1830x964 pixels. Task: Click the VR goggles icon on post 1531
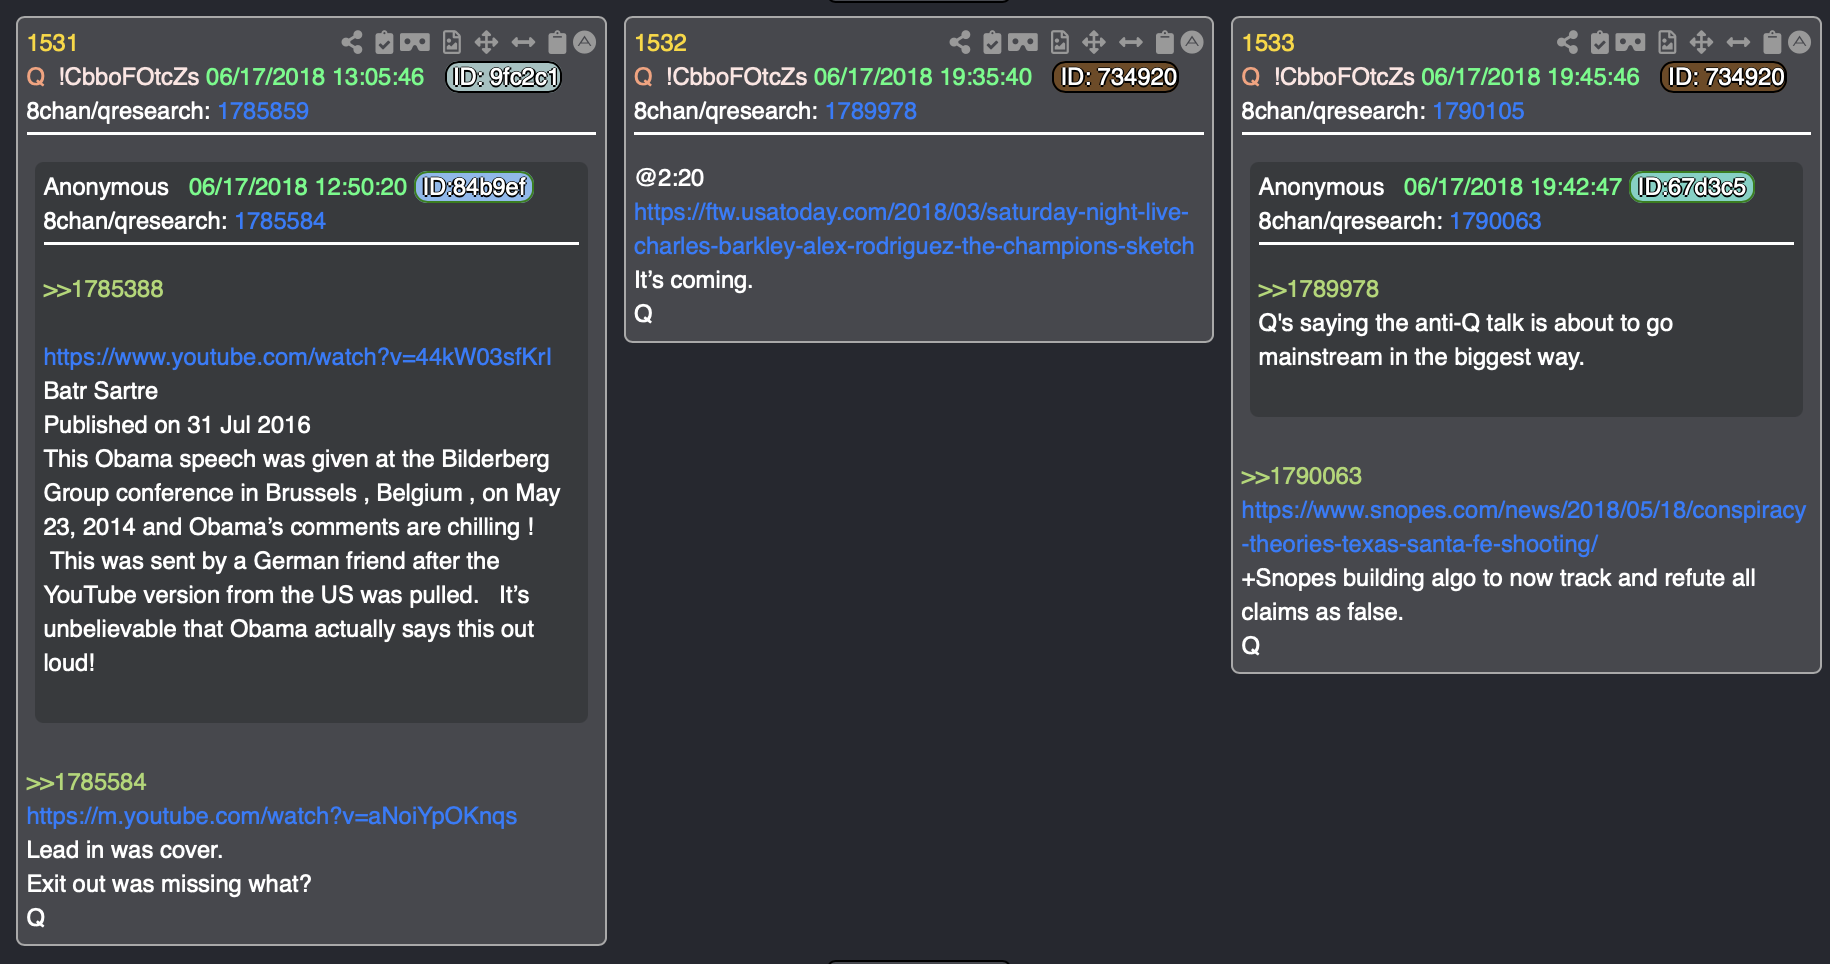(415, 42)
